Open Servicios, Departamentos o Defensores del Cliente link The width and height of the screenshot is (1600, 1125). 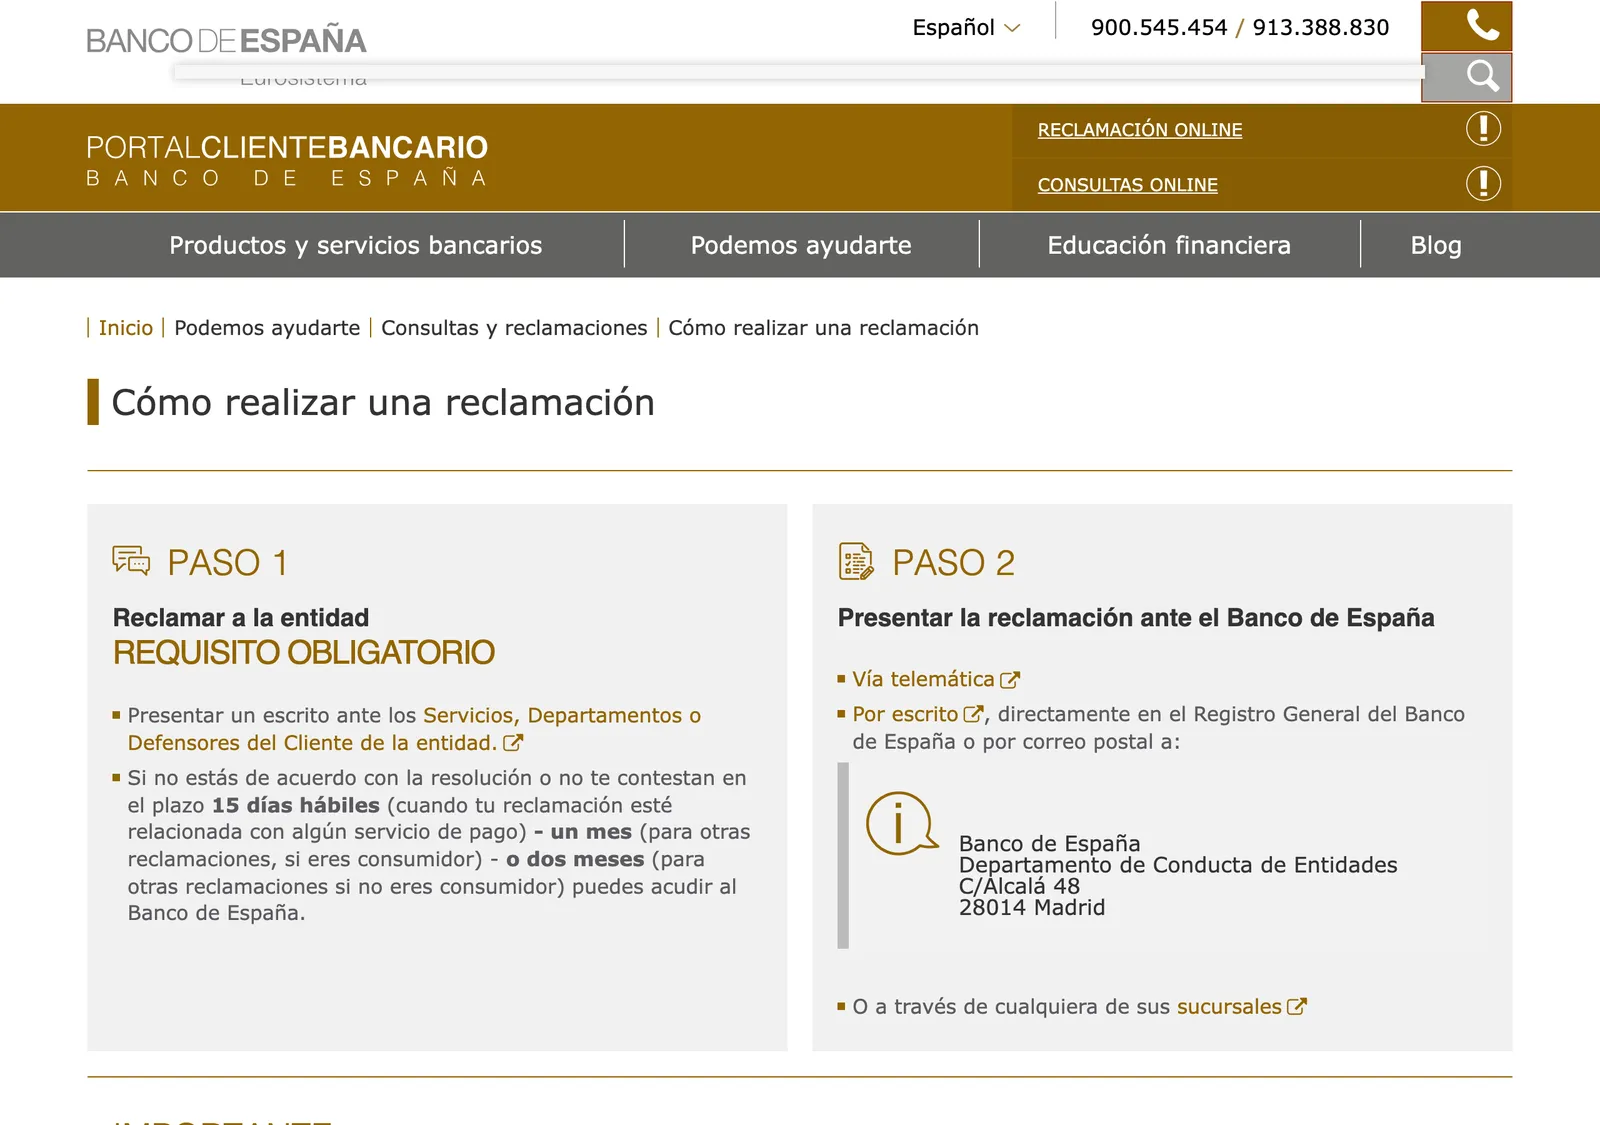[x=413, y=729]
